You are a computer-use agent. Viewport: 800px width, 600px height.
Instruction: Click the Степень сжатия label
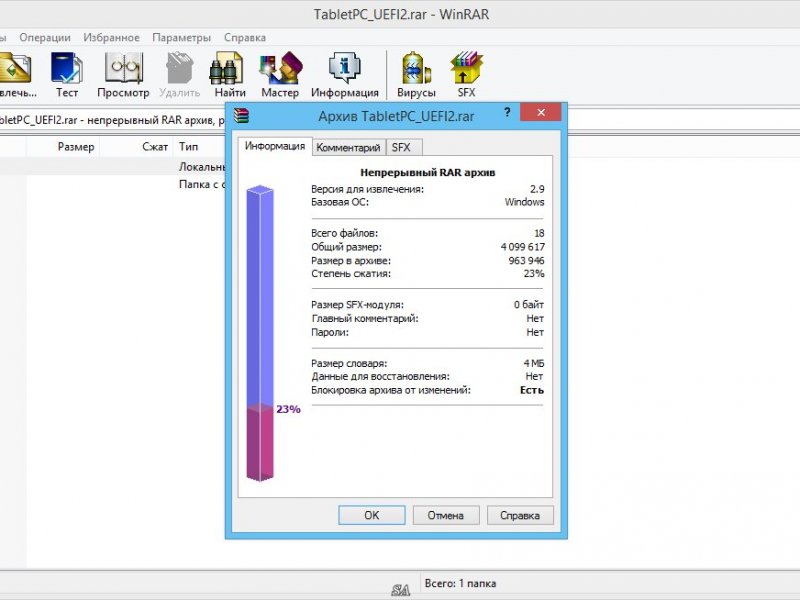pos(351,273)
